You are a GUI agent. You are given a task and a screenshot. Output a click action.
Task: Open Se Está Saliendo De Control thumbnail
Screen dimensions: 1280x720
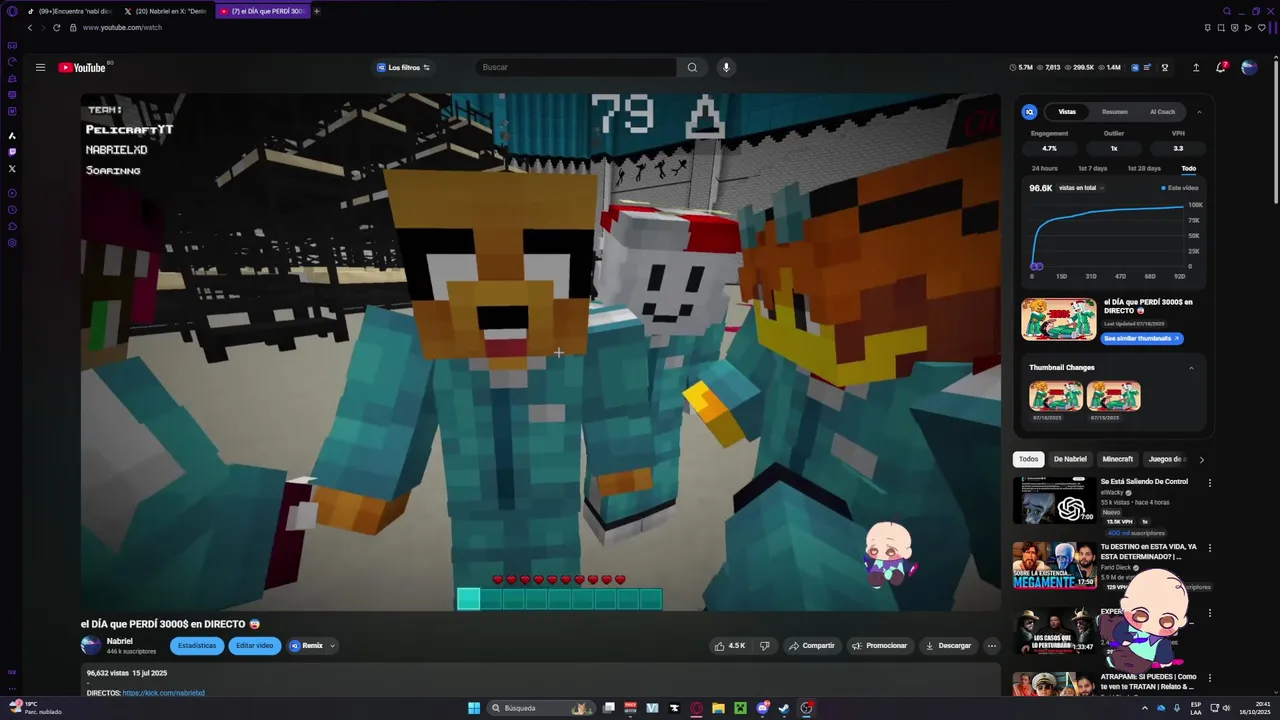[1054, 500]
